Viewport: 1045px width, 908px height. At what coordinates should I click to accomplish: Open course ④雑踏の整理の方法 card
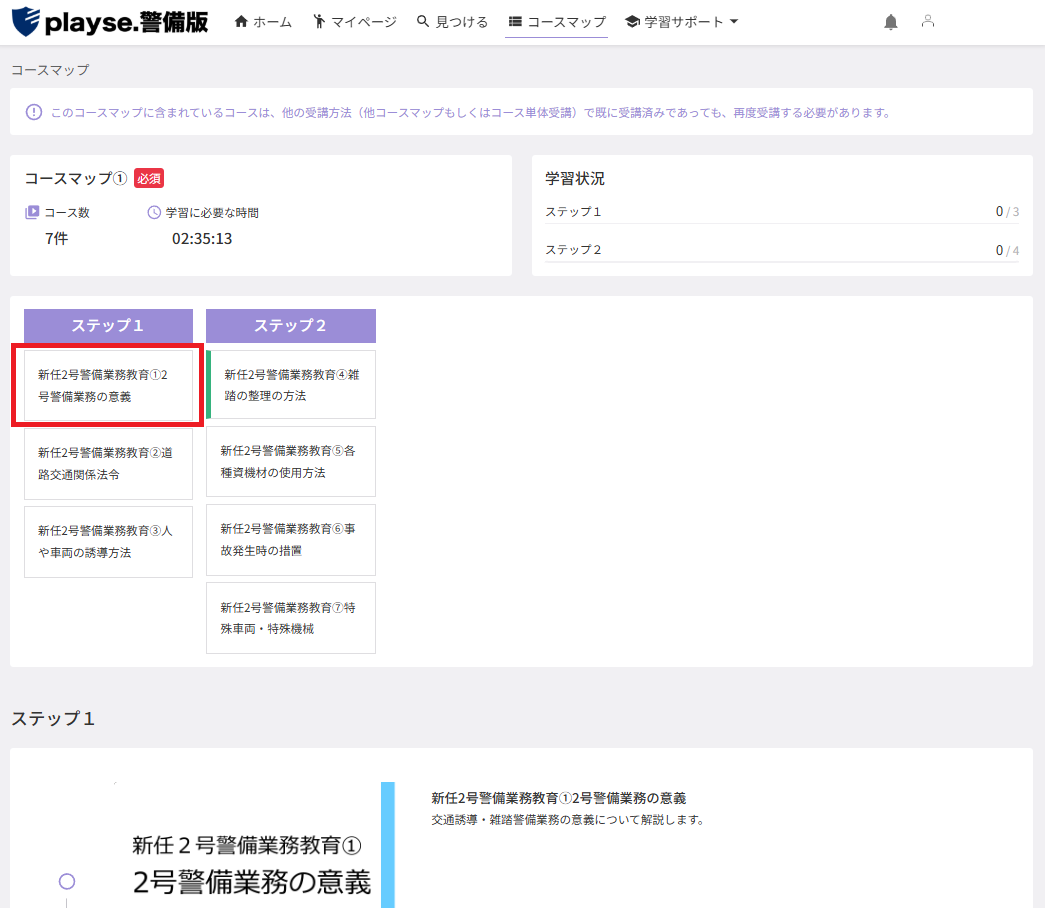click(291, 385)
